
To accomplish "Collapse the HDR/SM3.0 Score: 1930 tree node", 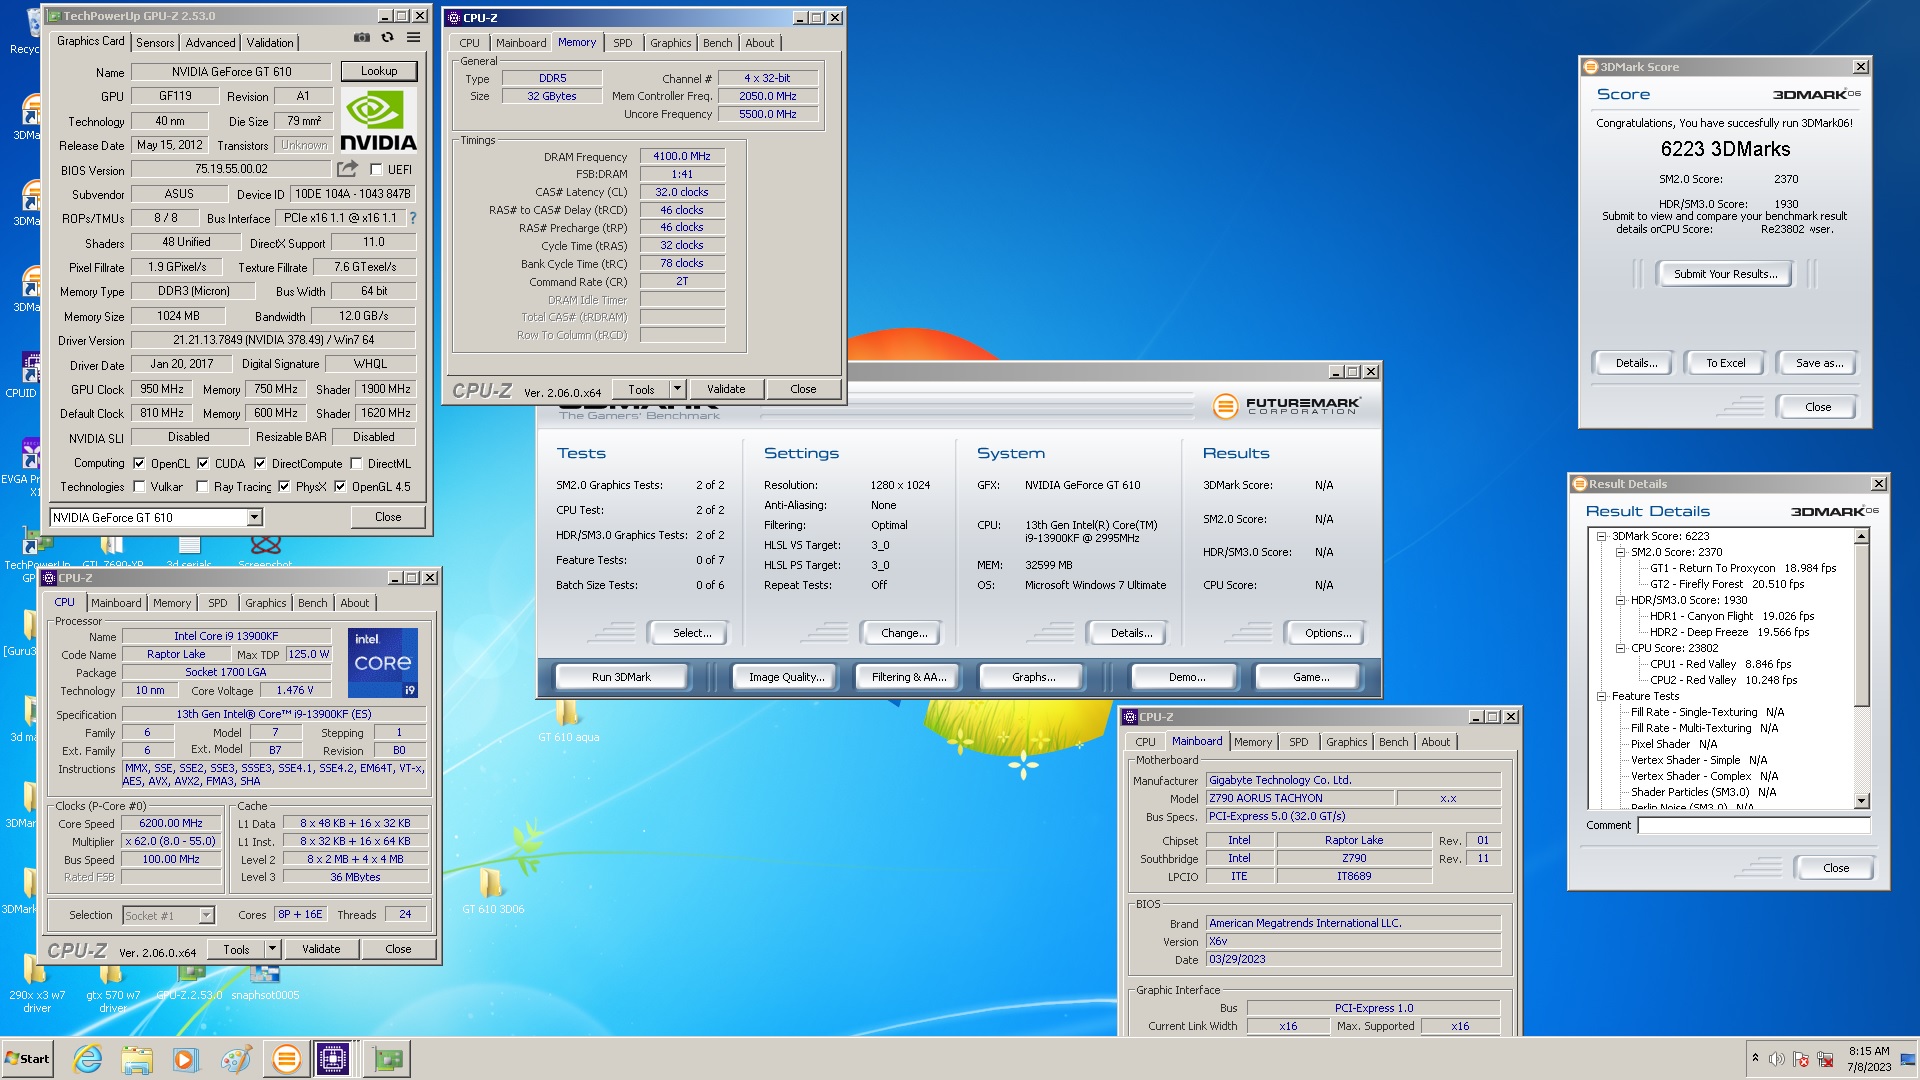I will click(1620, 600).
